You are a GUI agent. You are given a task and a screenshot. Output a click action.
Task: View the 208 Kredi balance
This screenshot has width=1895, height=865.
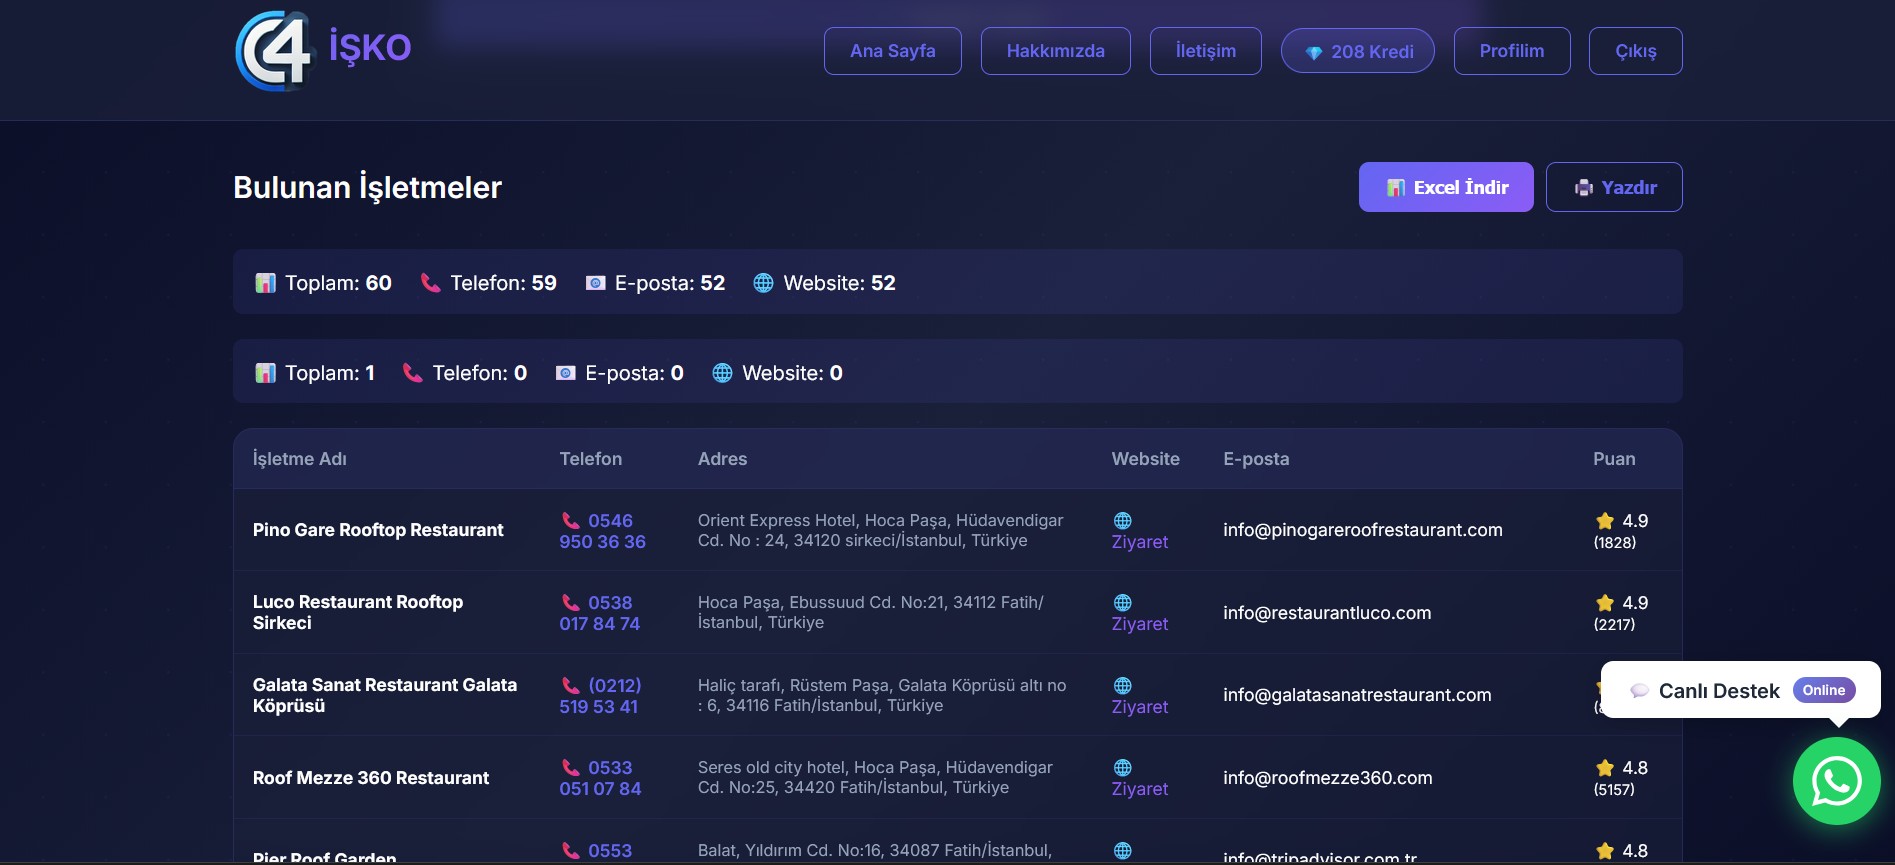click(1358, 51)
